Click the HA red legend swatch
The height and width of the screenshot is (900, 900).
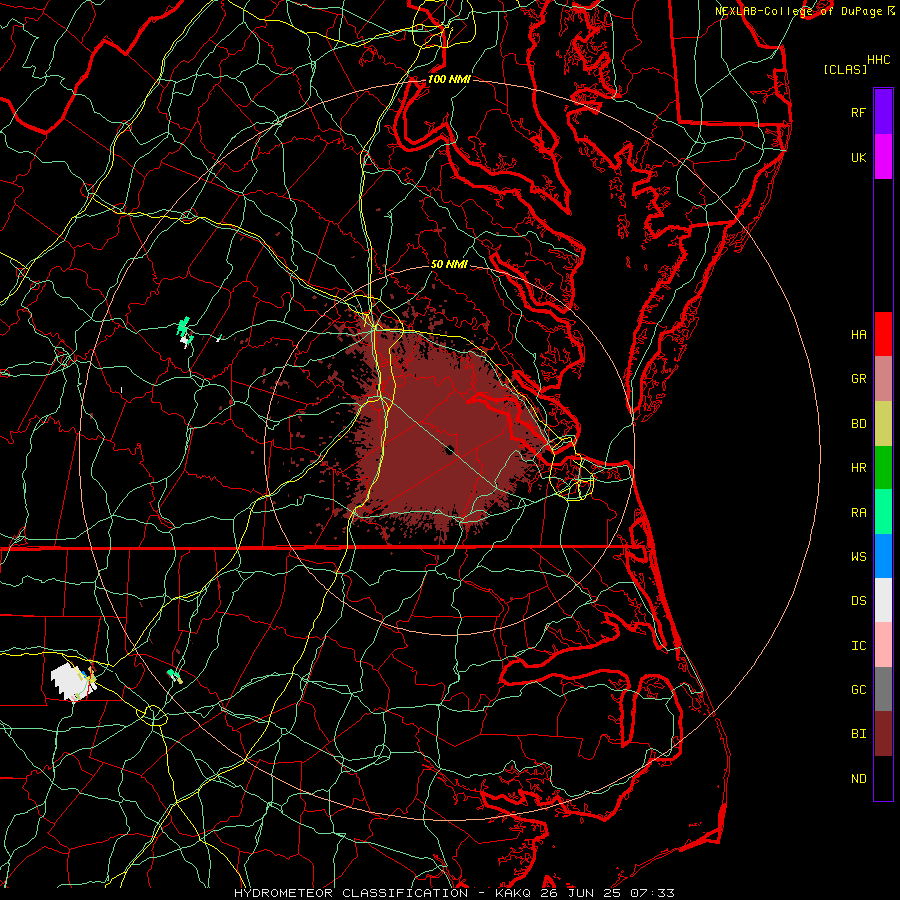(x=883, y=334)
